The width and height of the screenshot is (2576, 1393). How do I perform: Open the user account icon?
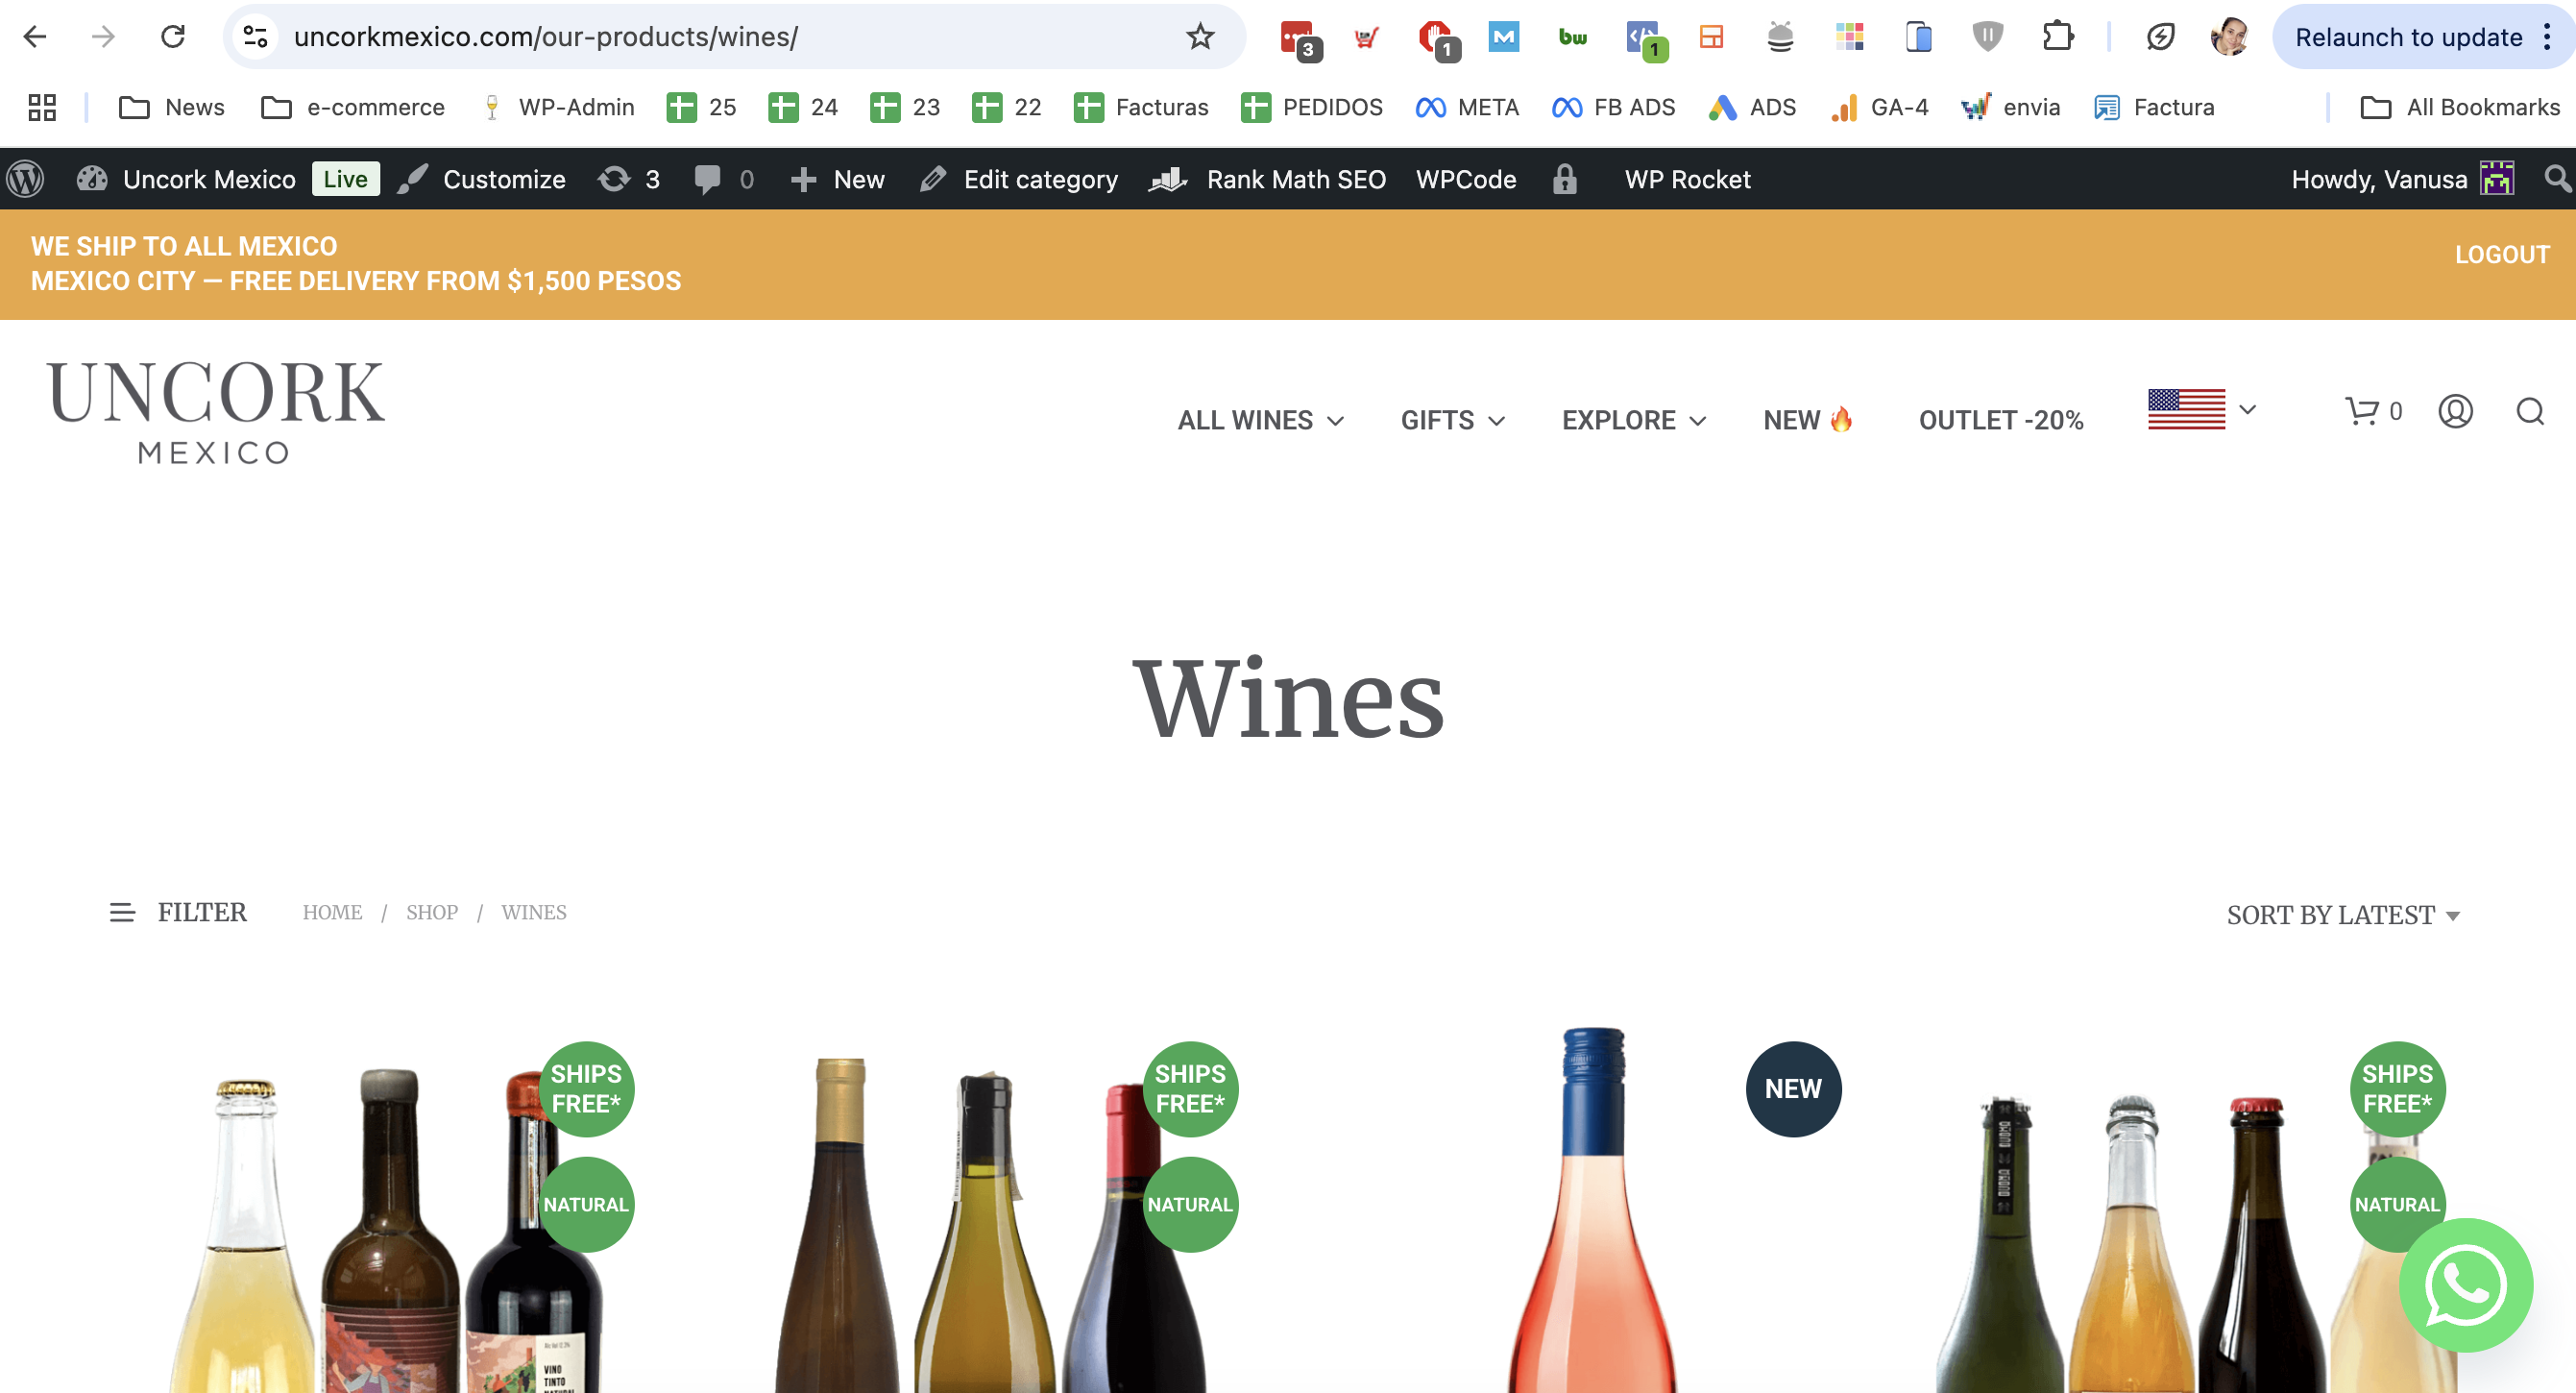click(2455, 411)
